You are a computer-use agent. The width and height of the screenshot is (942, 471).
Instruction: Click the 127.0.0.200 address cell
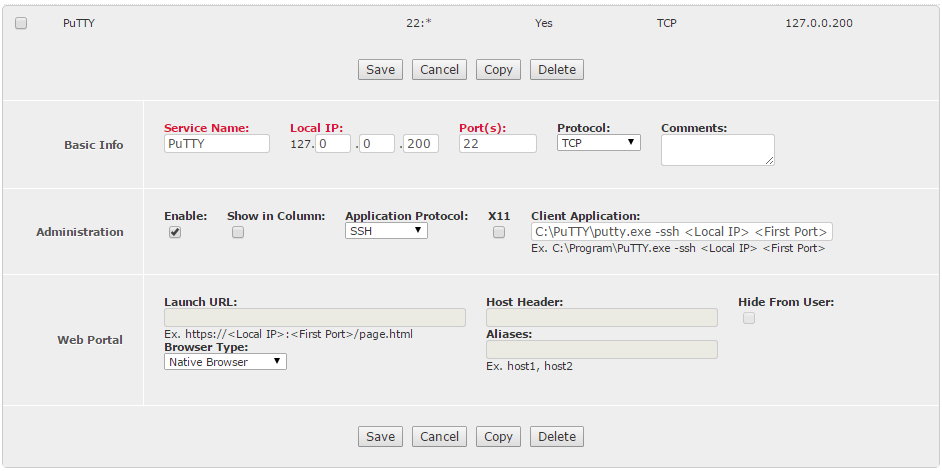coord(819,23)
